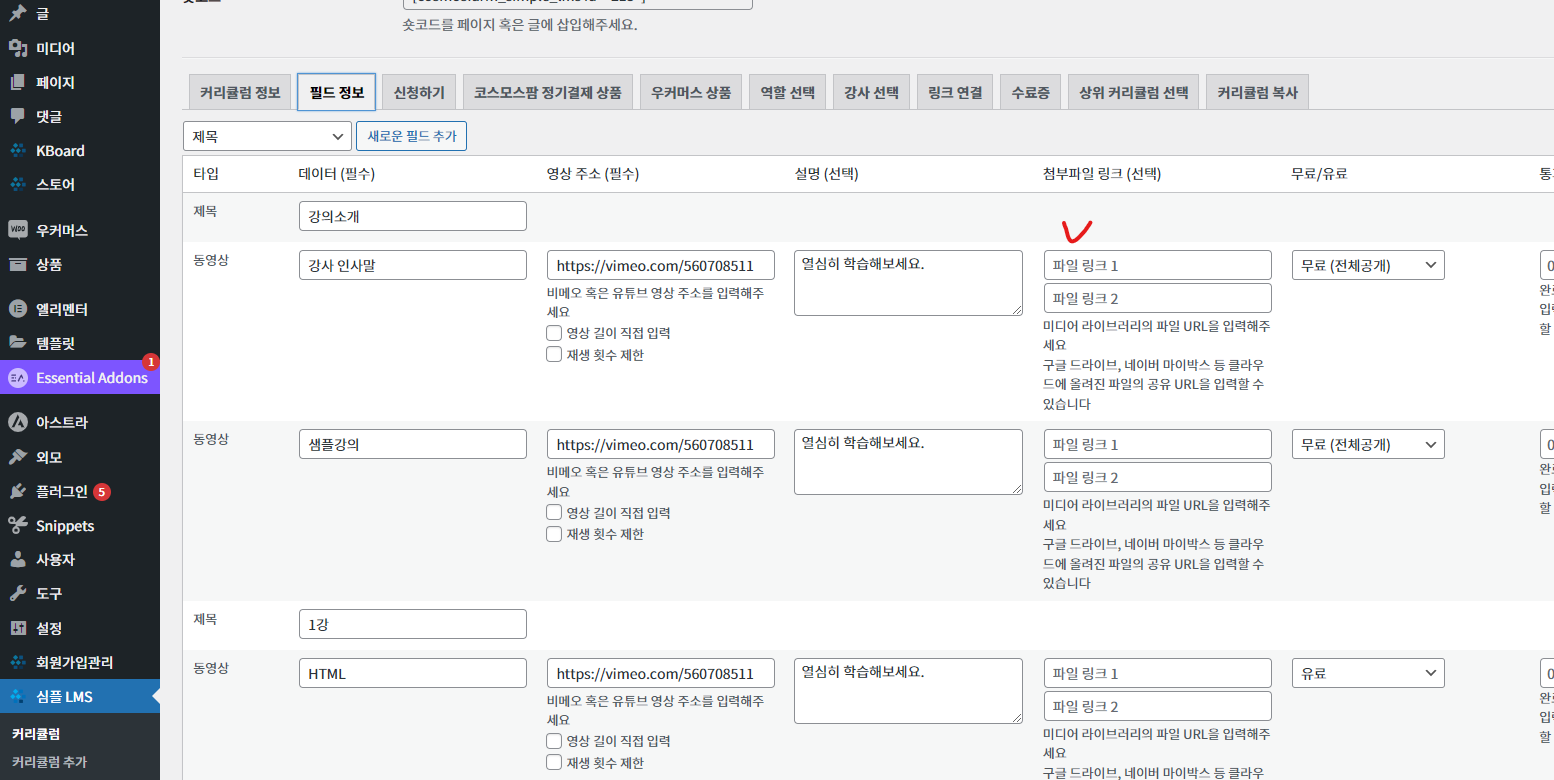Image resolution: width=1554 pixels, height=780 pixels.
Task: Click the Essential Addons icon
Action: pyautogui.click(x=17, y=378)
